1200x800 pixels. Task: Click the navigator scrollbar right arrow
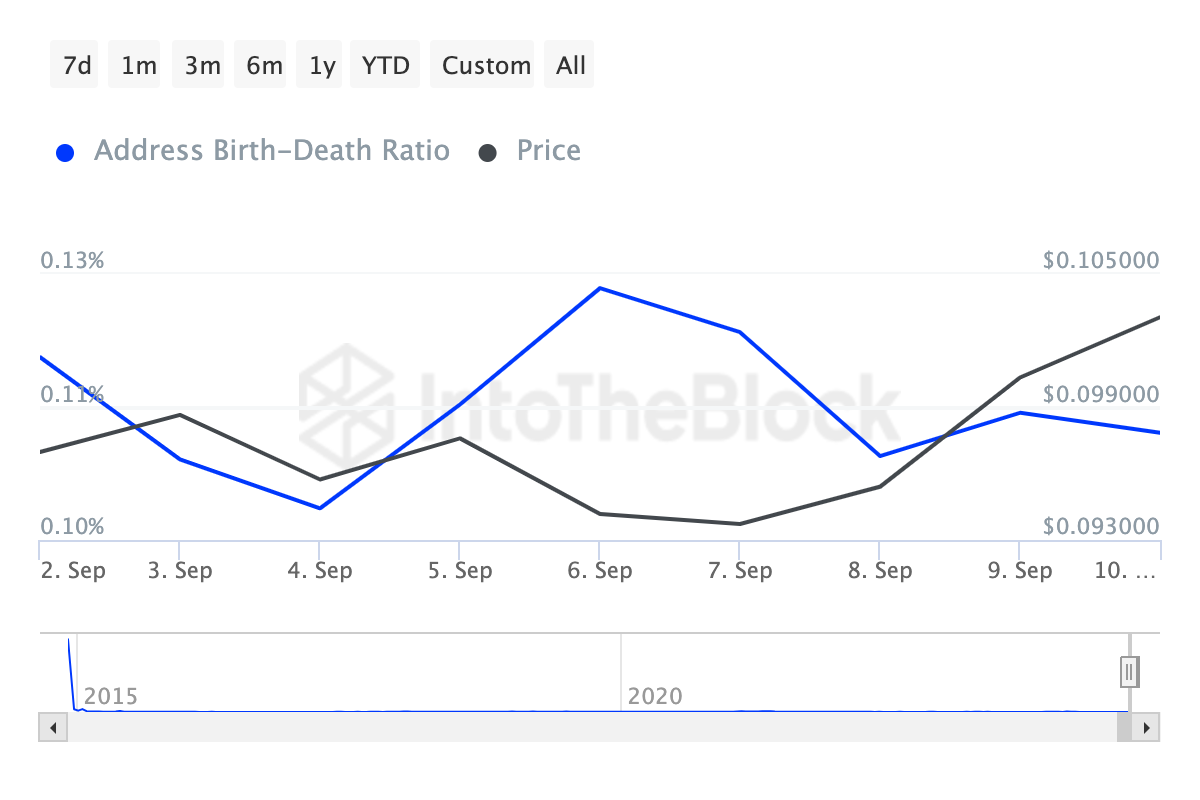point(1147,727)
